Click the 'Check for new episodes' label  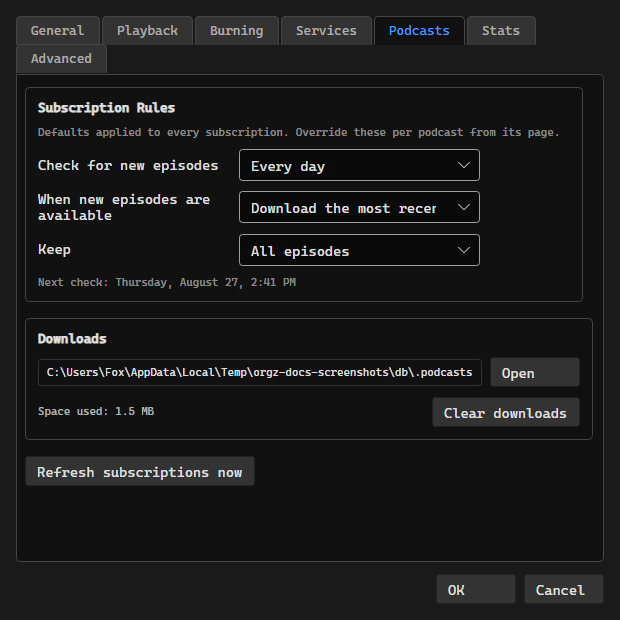(128, 165)
